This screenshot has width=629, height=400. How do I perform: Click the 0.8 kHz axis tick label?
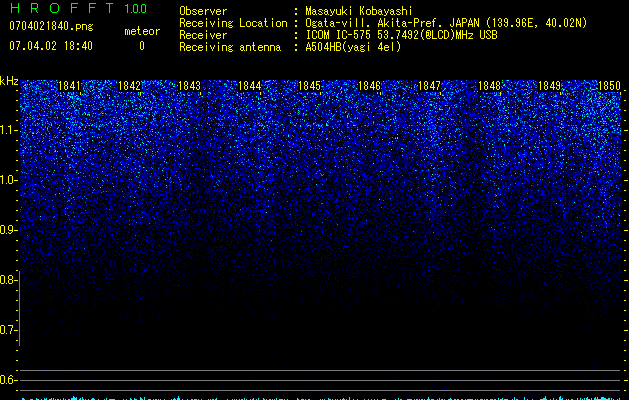8,280
